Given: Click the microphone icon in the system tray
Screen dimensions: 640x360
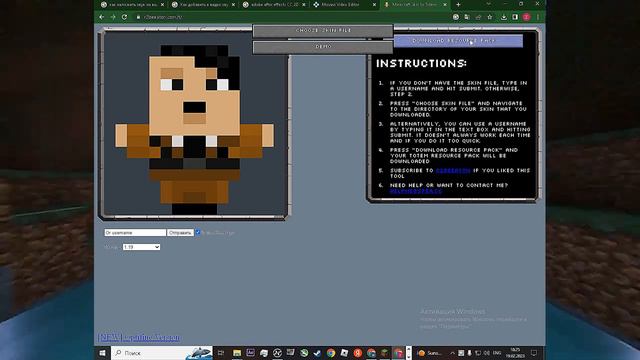Looking at the screenshot, I should tap(469, 353).
